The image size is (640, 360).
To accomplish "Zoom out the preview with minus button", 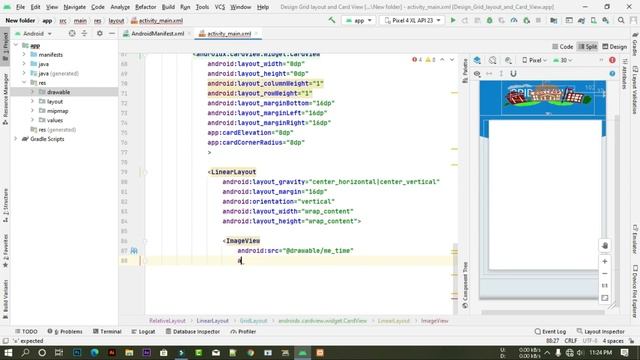I will (605, 273).
